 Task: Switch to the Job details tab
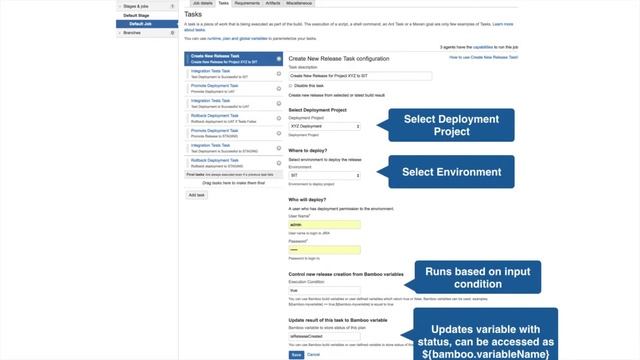(x=203, y=3)
